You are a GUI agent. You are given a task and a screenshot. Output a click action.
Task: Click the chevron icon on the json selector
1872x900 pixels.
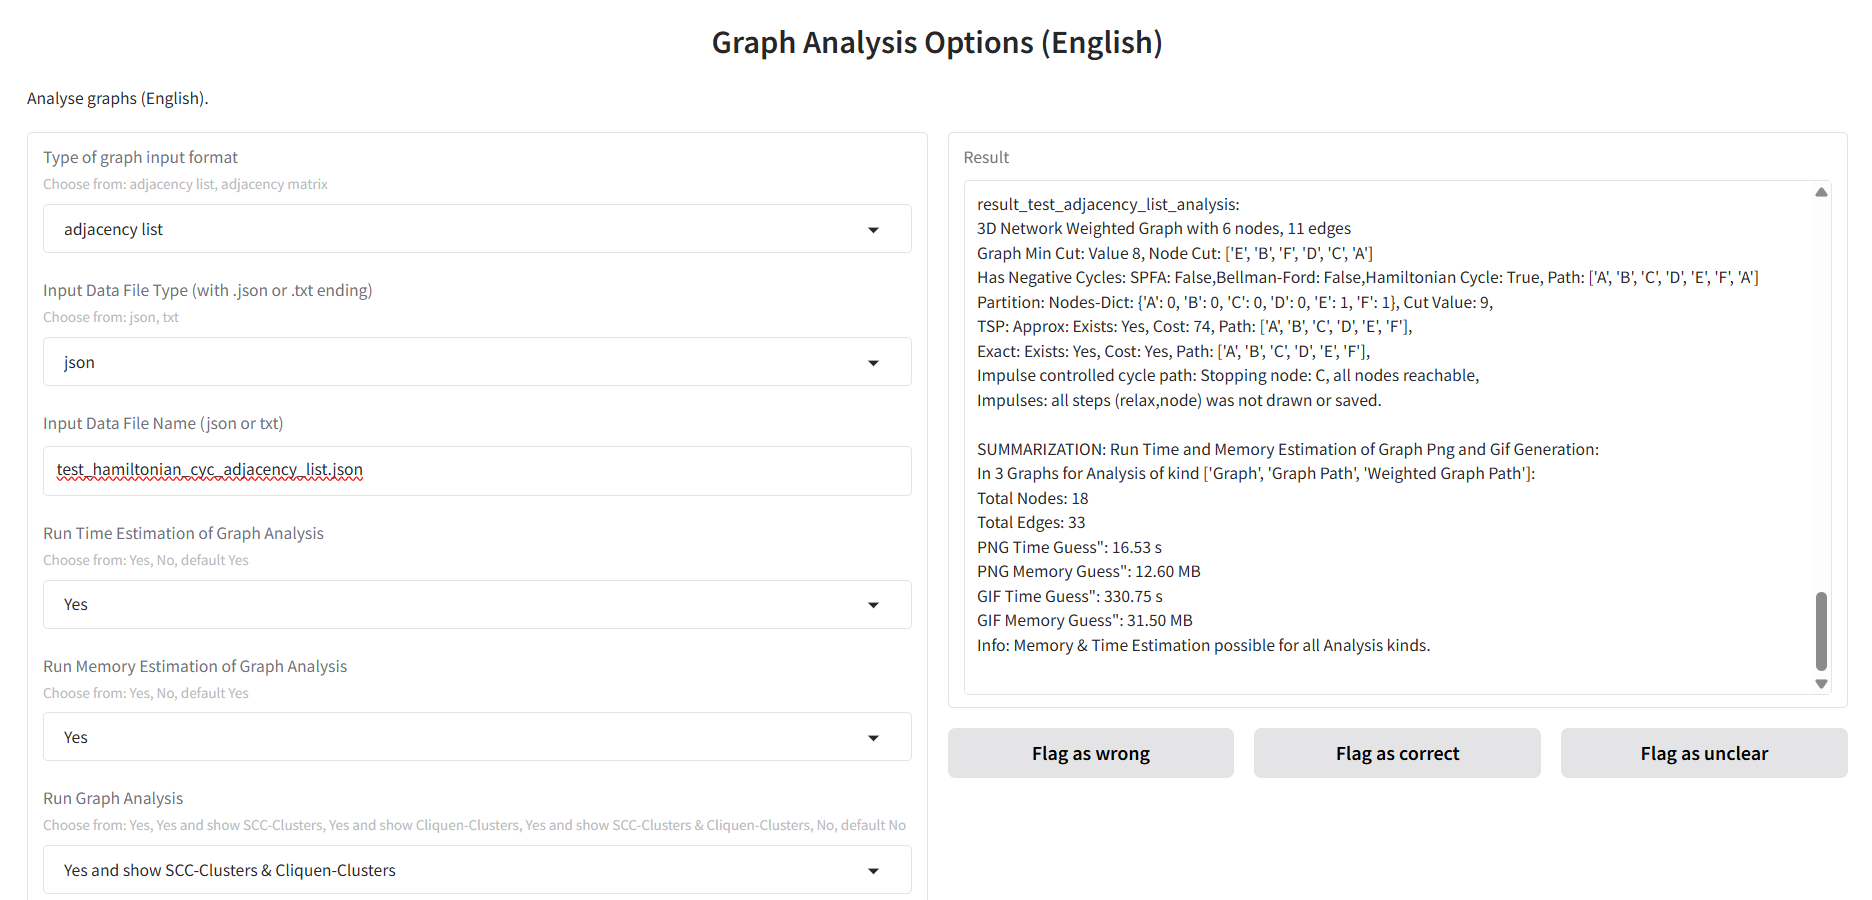874,362
